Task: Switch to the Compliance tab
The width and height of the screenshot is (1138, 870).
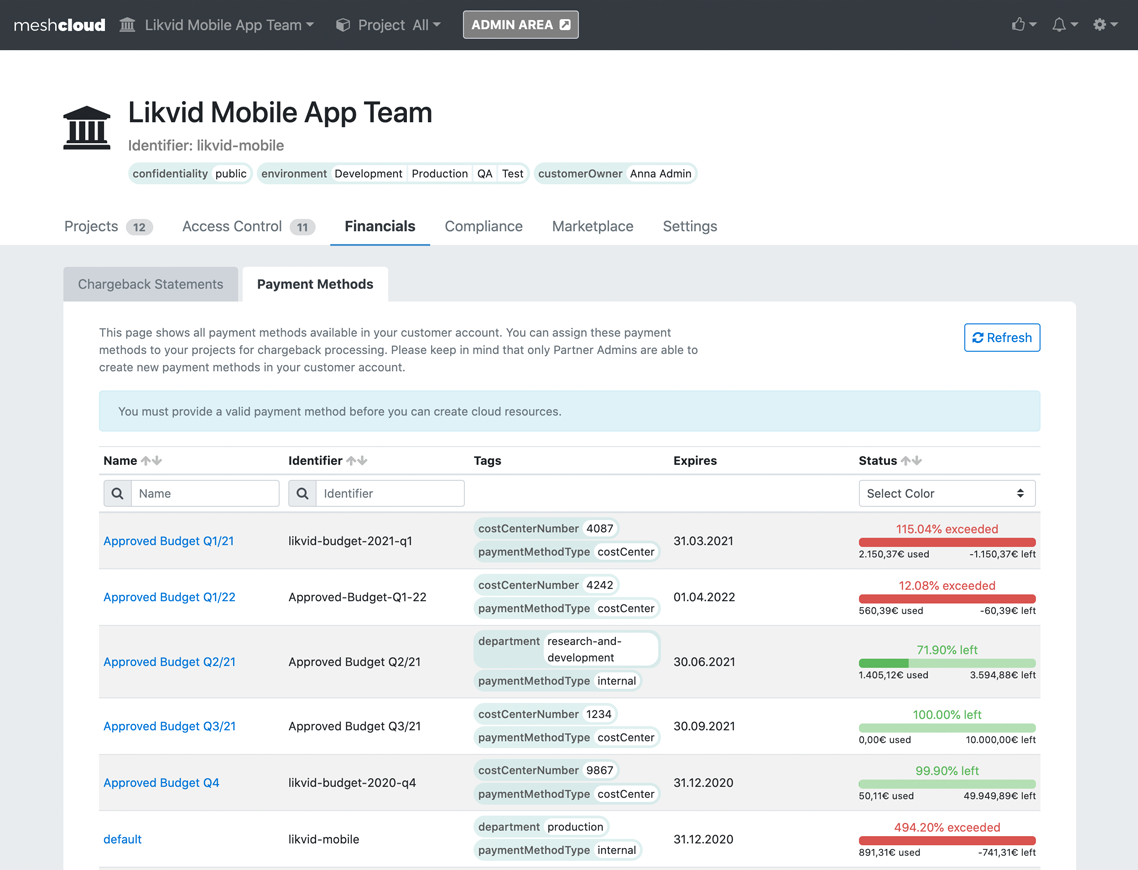Action: [x=483, y=226]
